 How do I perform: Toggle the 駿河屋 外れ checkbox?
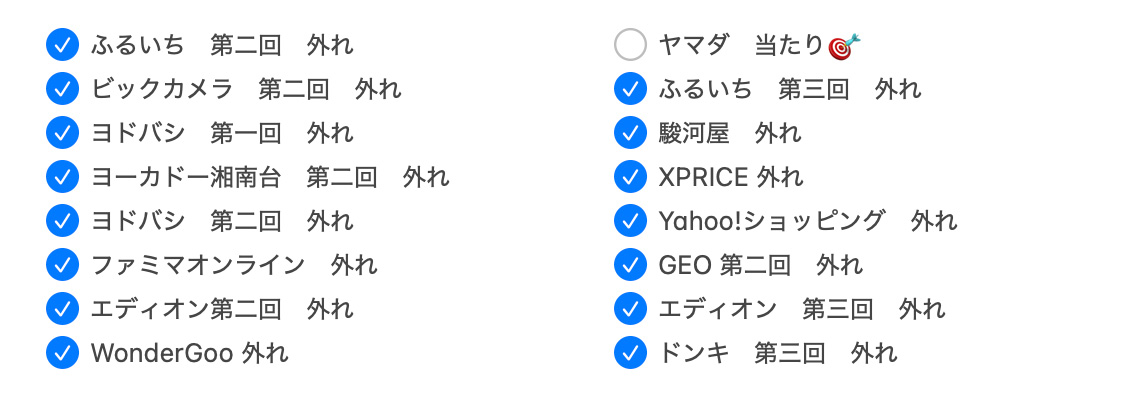pos(630,133)
